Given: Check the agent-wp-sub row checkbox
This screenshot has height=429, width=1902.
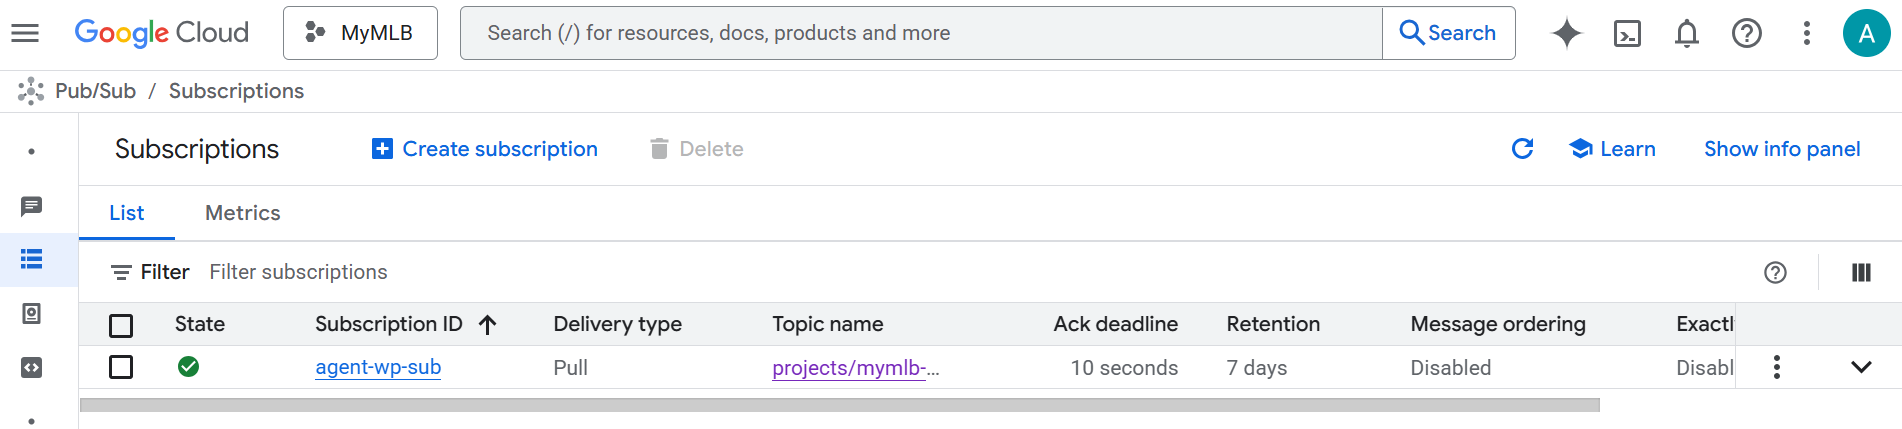Looking at the screenshot, I should [121, 367].
